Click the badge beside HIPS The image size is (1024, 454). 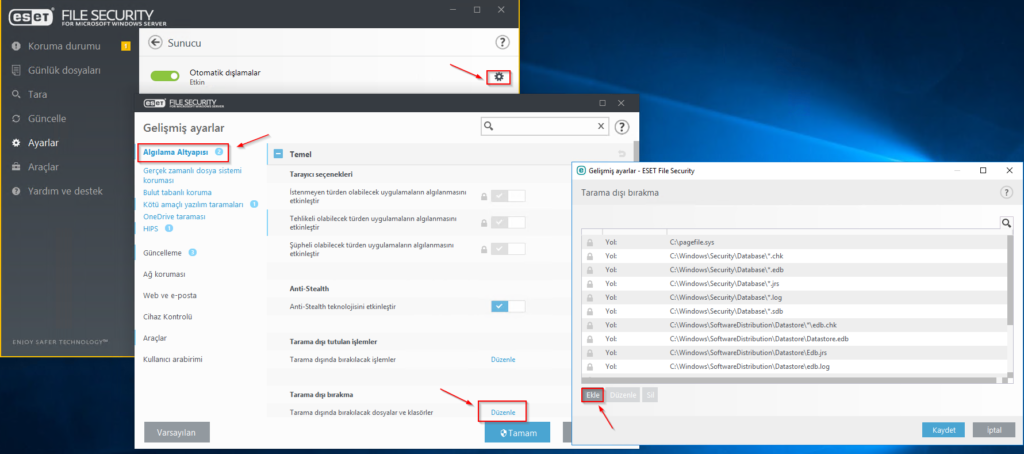click(x=168, y=228)
